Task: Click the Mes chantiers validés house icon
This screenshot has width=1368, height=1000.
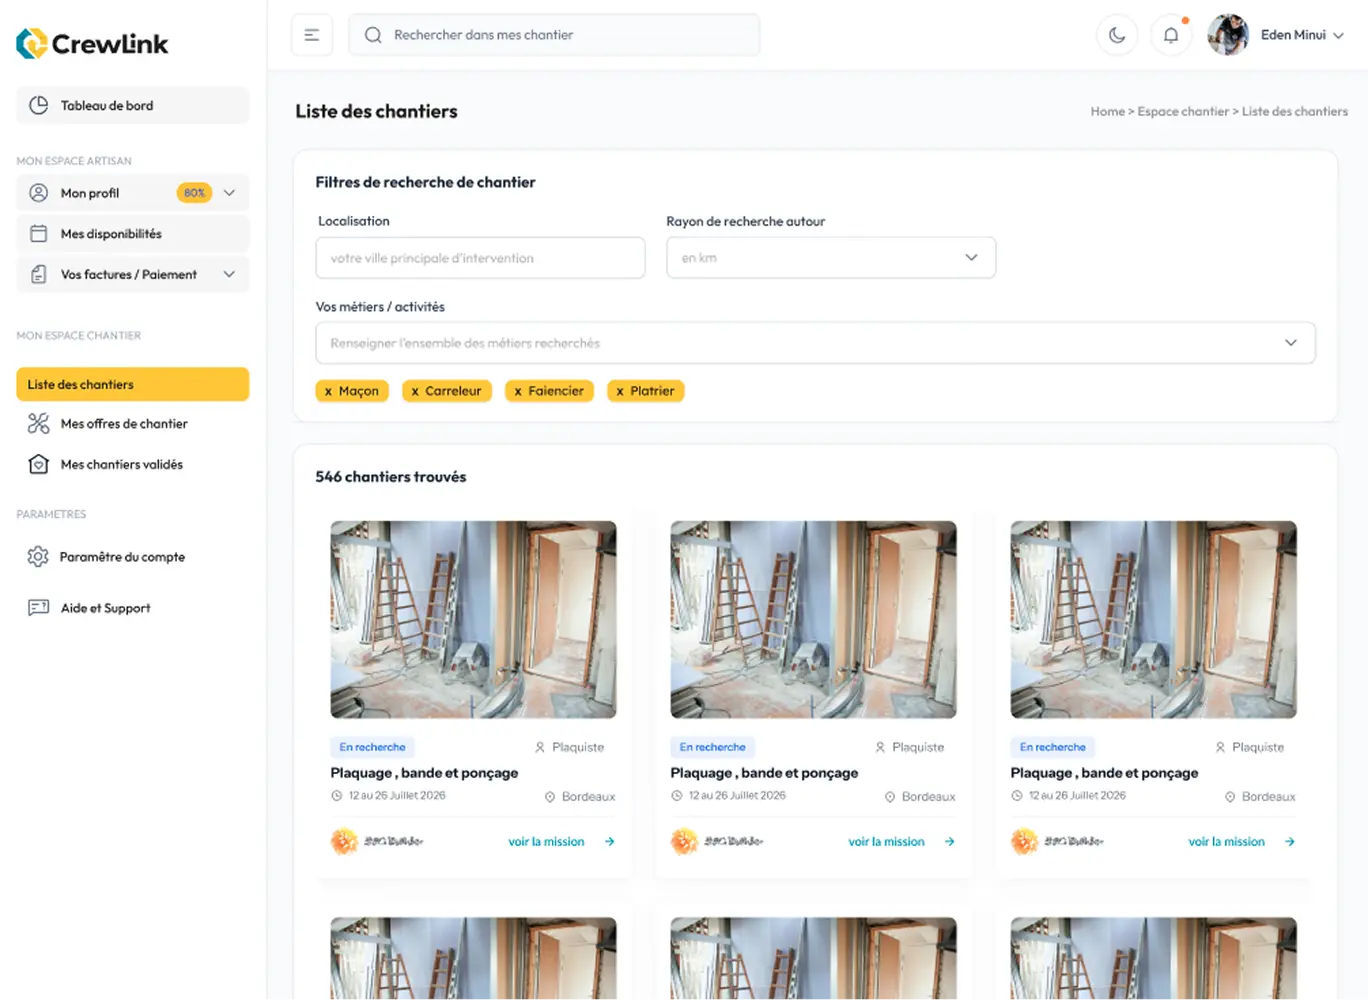Action: pos(39,464)
